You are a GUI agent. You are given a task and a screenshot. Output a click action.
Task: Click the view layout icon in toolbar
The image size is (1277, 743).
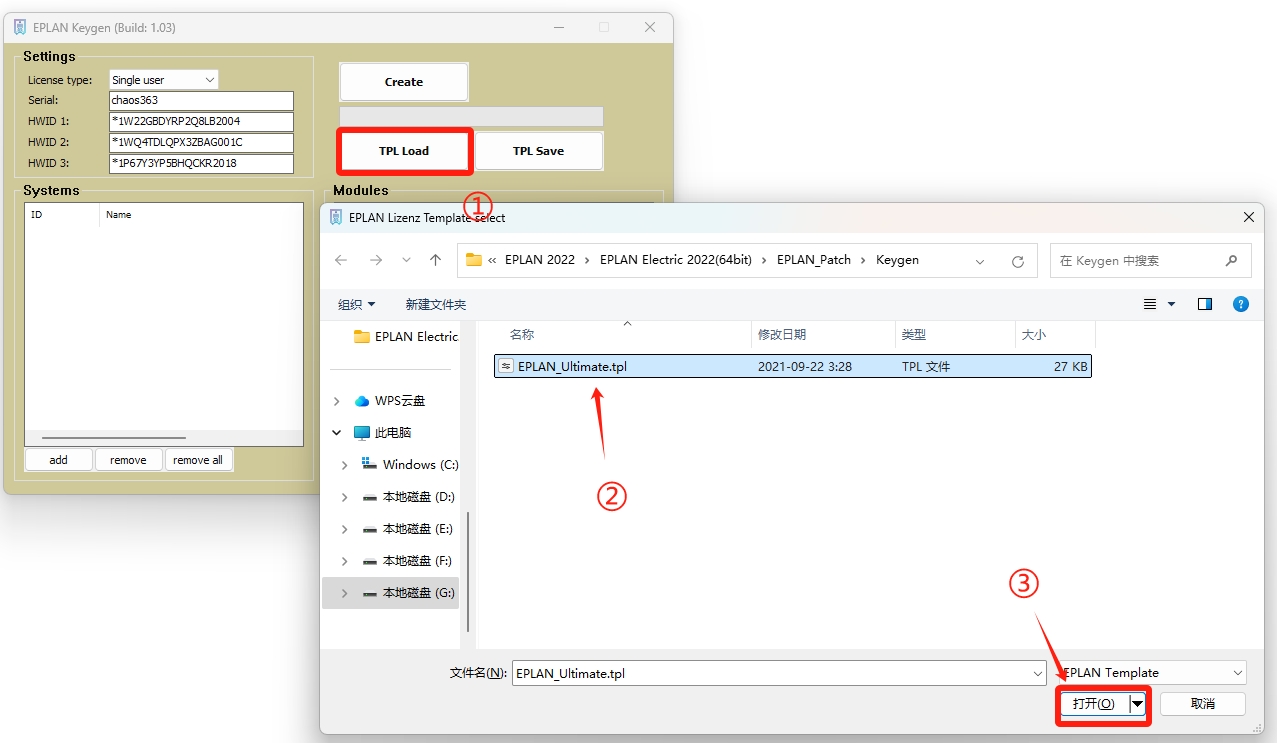(1150, 304)
